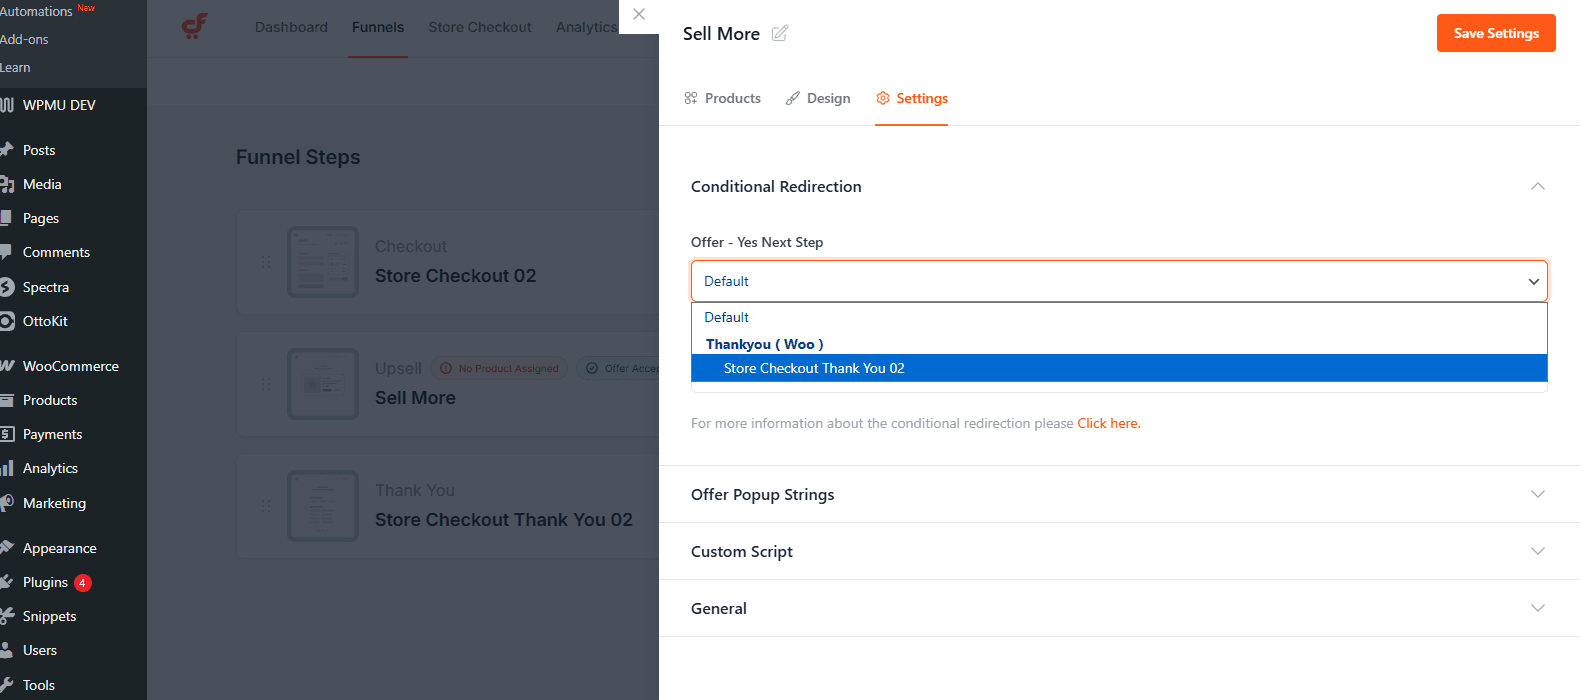The image size is (1582, 700).
Task: Close the Sell More settings panel
Action: [639, 14]
